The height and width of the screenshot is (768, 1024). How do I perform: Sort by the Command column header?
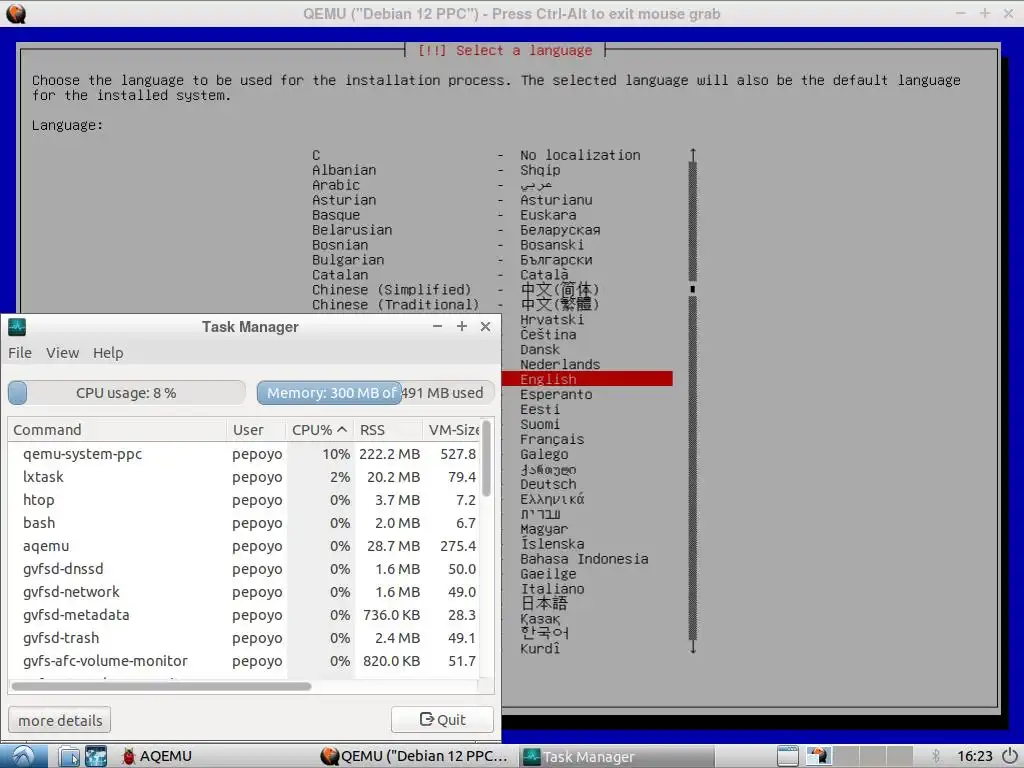point(117,430)
